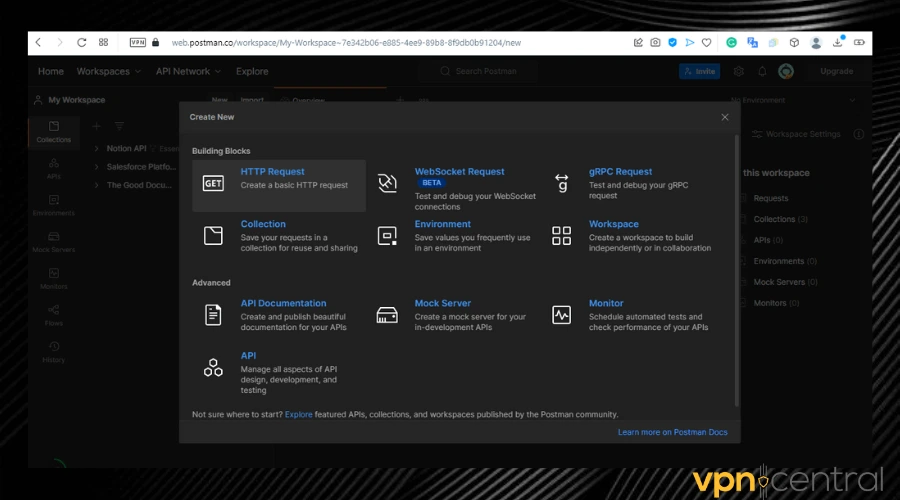900x500 pixels.
Task: Open Environments in left sidebar
Action: pos(53,206)
